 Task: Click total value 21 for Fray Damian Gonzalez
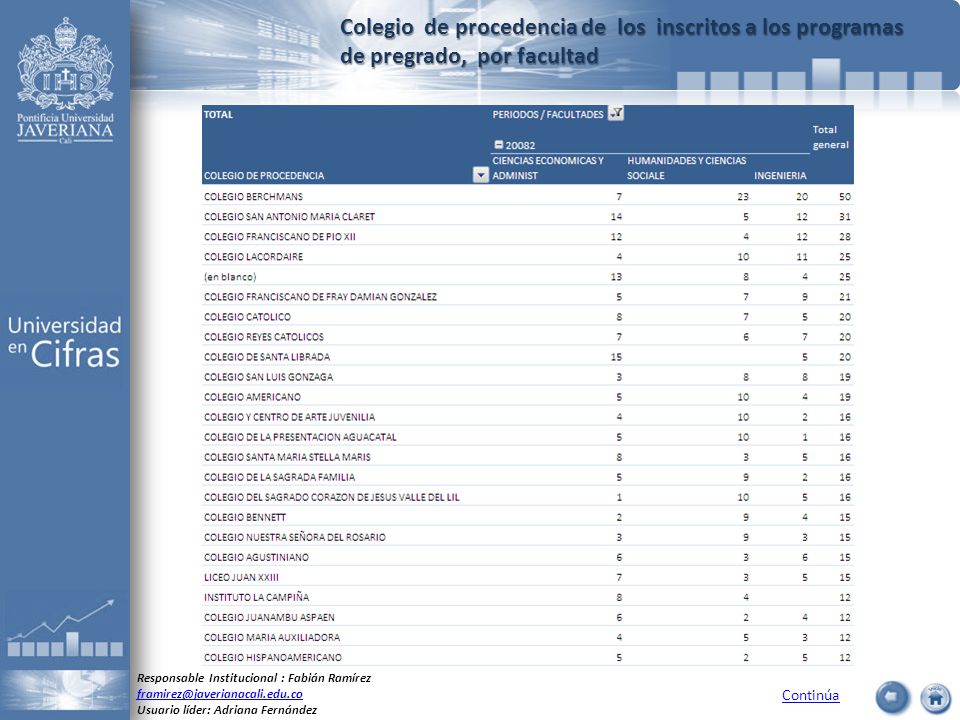point(845,297)
